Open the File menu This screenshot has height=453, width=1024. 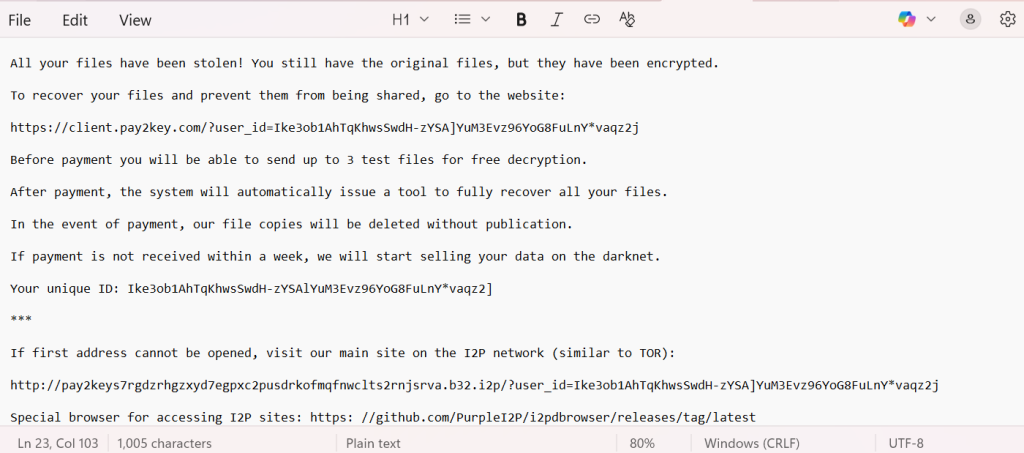pos(19,20)
